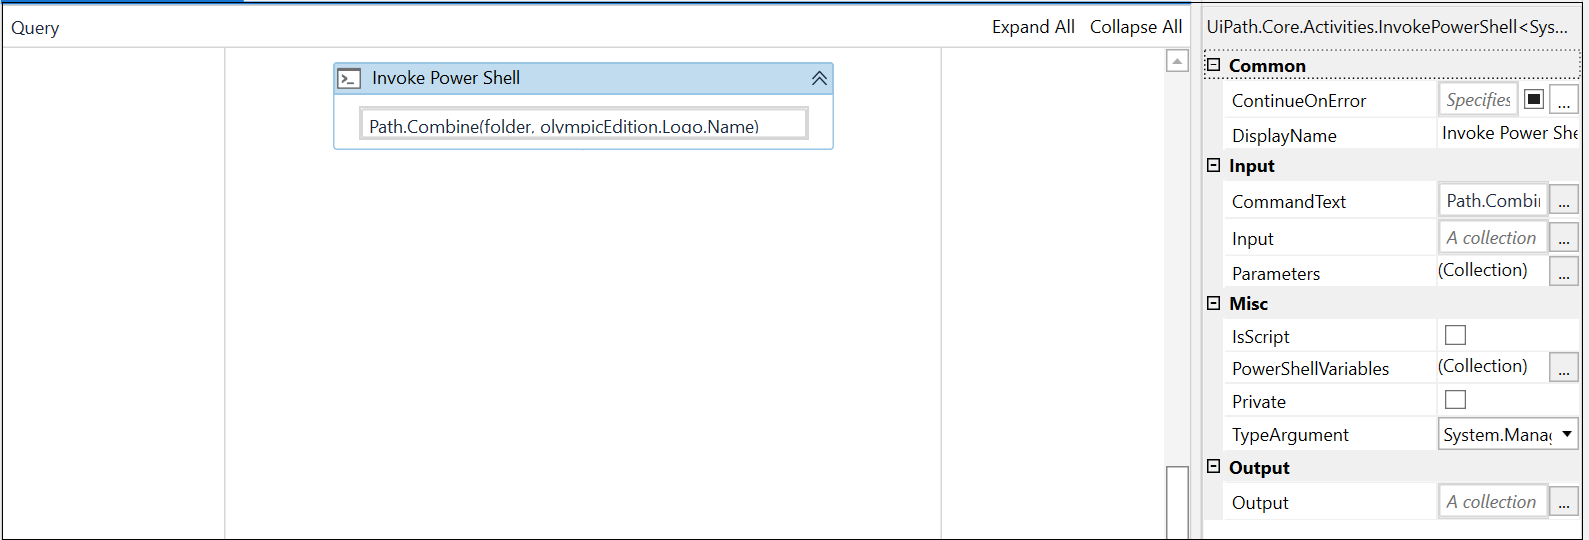The height and width of the screenshot is (540, 1589).
Task: Toggle the ContinueOnError filled checkbox
Action: (1534, 99)
